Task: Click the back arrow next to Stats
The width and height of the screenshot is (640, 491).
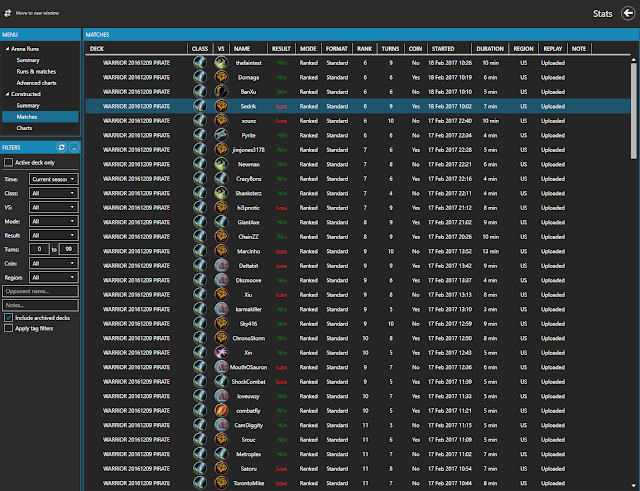Action: (x=628, y=13)
